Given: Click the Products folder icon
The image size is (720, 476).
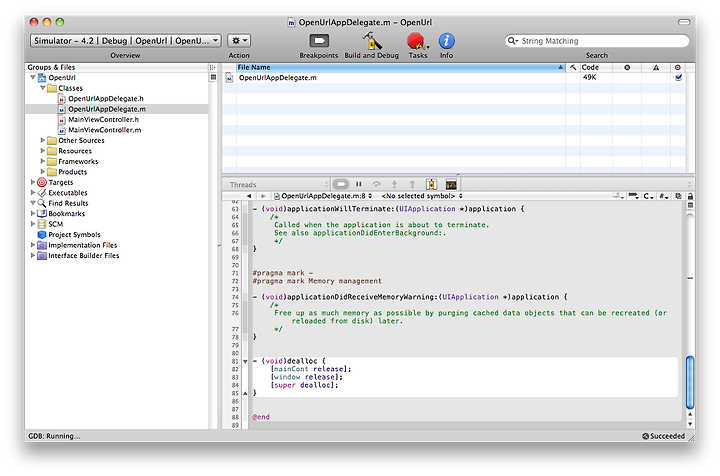Looking at the screenshot, I should coord(52,172).
